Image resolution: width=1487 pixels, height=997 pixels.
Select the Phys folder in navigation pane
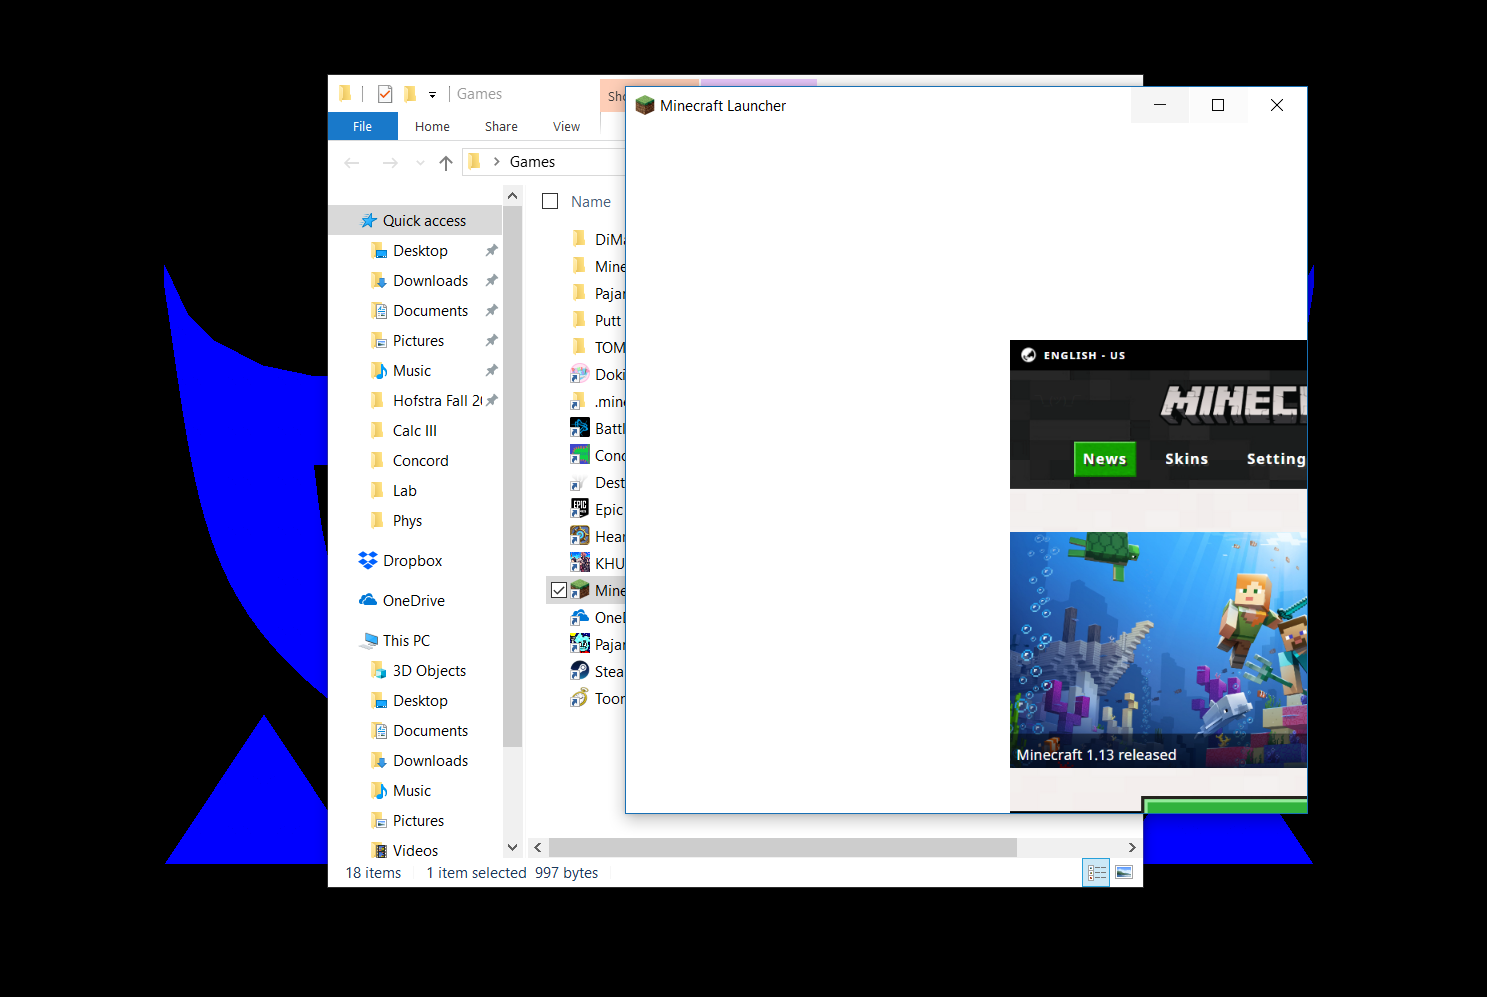click(x=407, y=521)
